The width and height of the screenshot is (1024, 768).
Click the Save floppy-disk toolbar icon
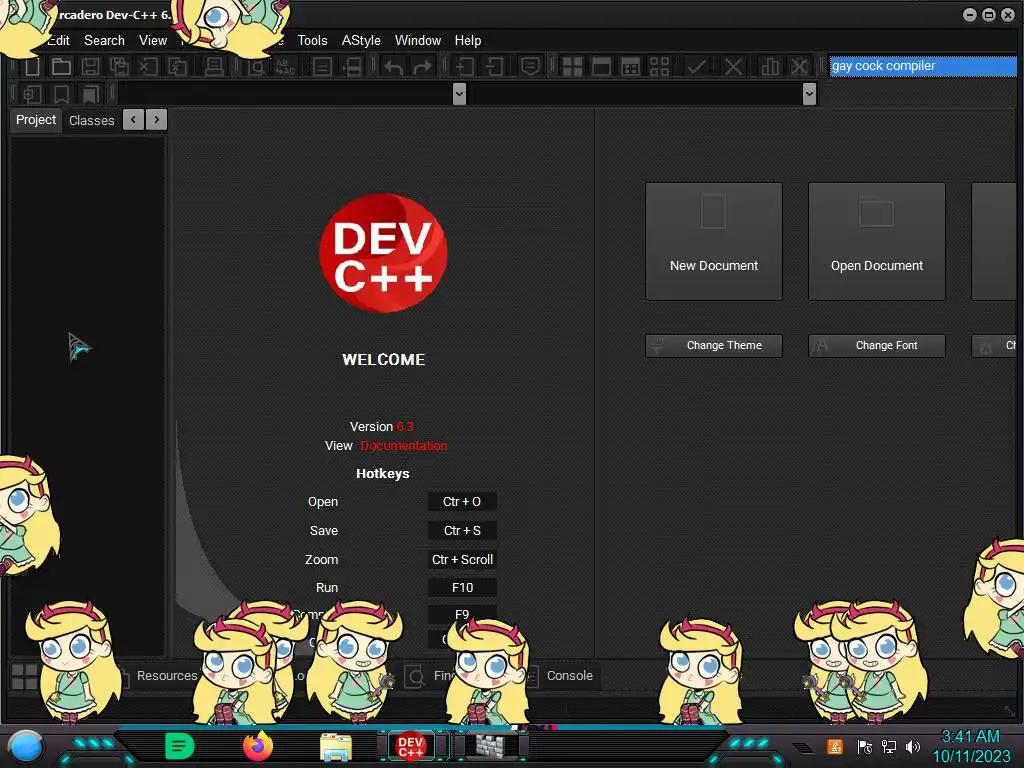90,66
